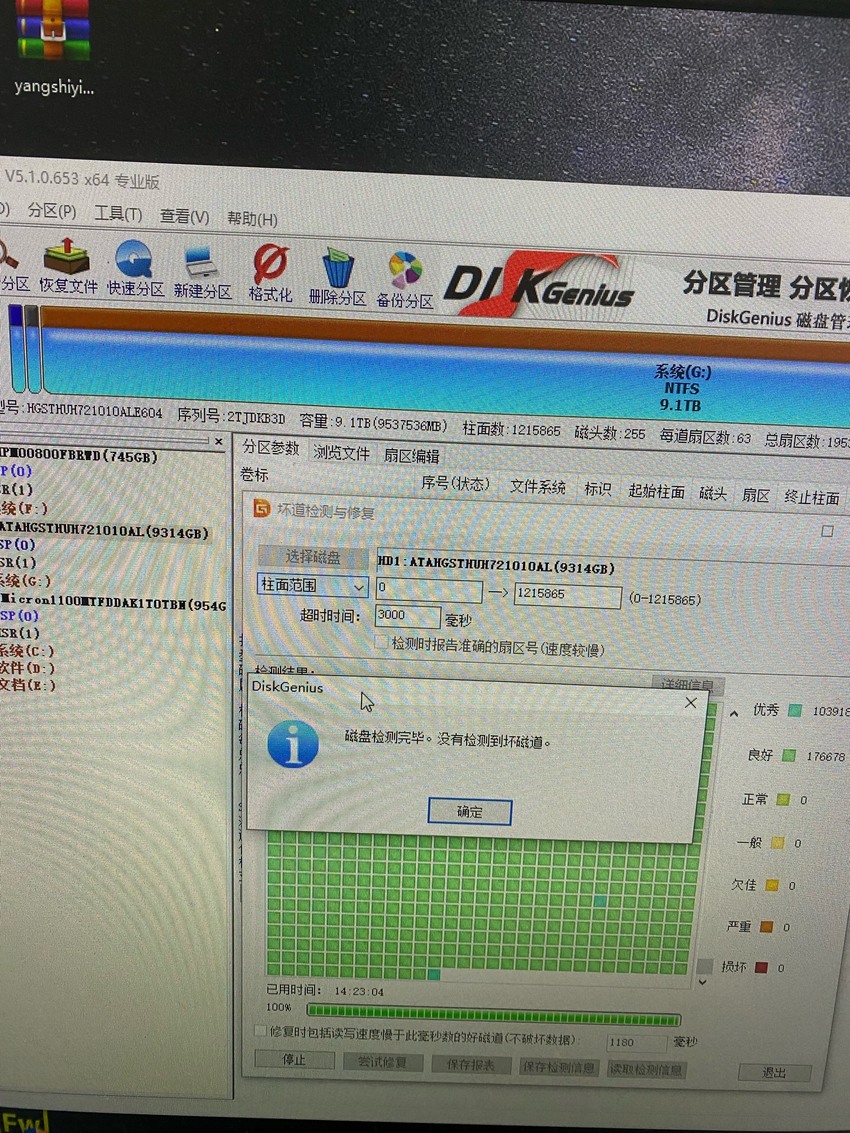Switch to the 分区参数 tab

tap(270, 448)
